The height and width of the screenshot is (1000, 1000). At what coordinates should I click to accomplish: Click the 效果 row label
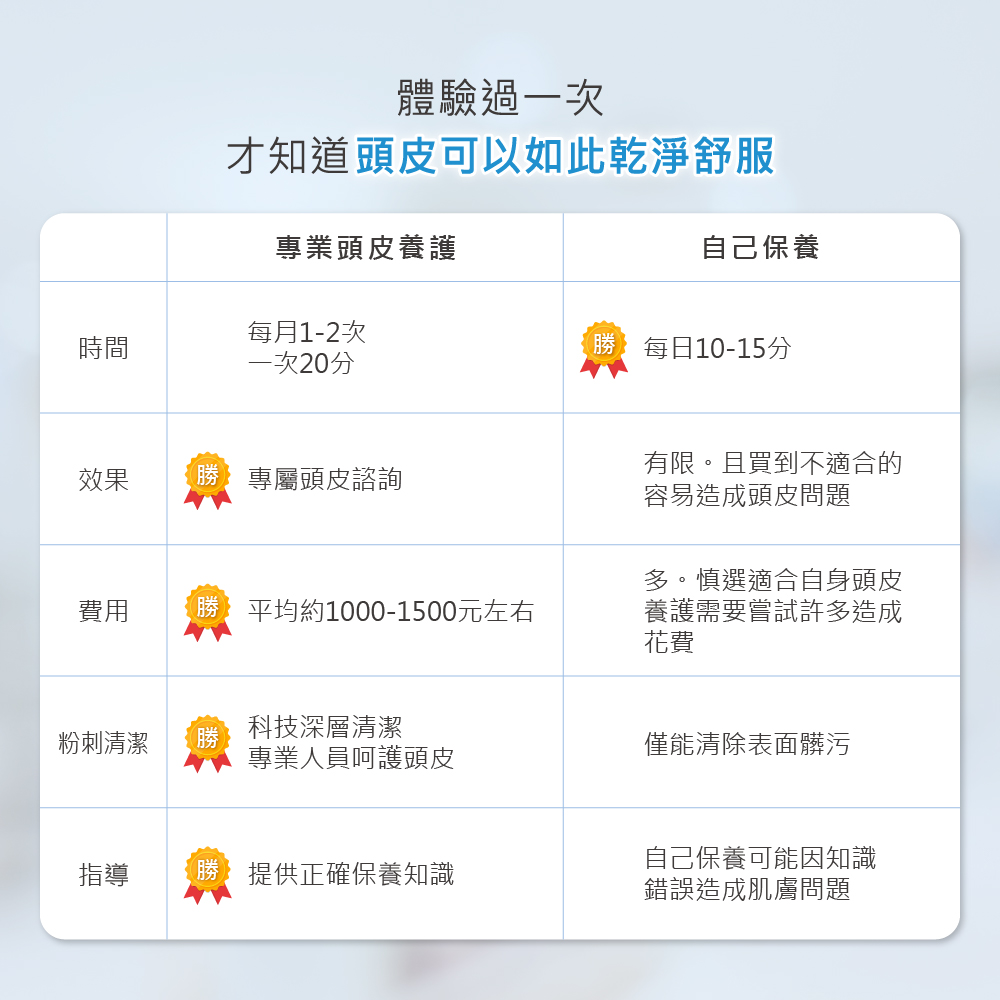tap(103, 480)
